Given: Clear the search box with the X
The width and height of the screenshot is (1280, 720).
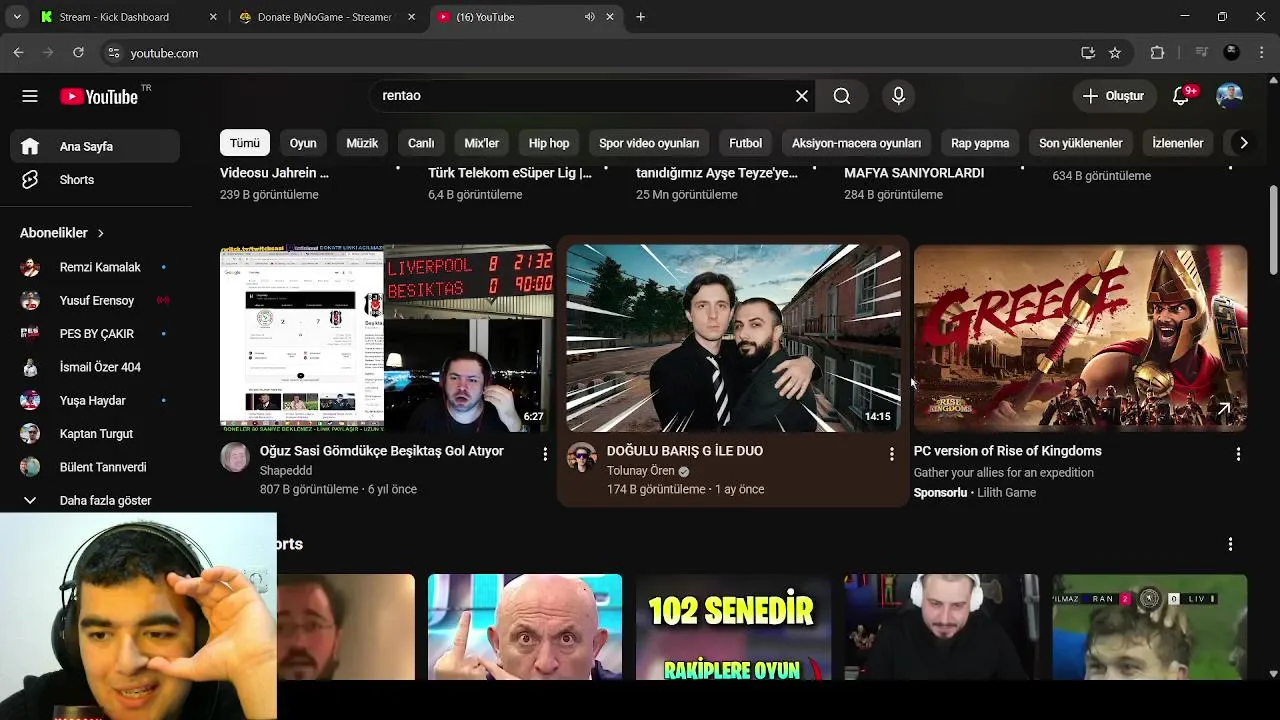Looking at the screenshot, I should tap(802, 96).
